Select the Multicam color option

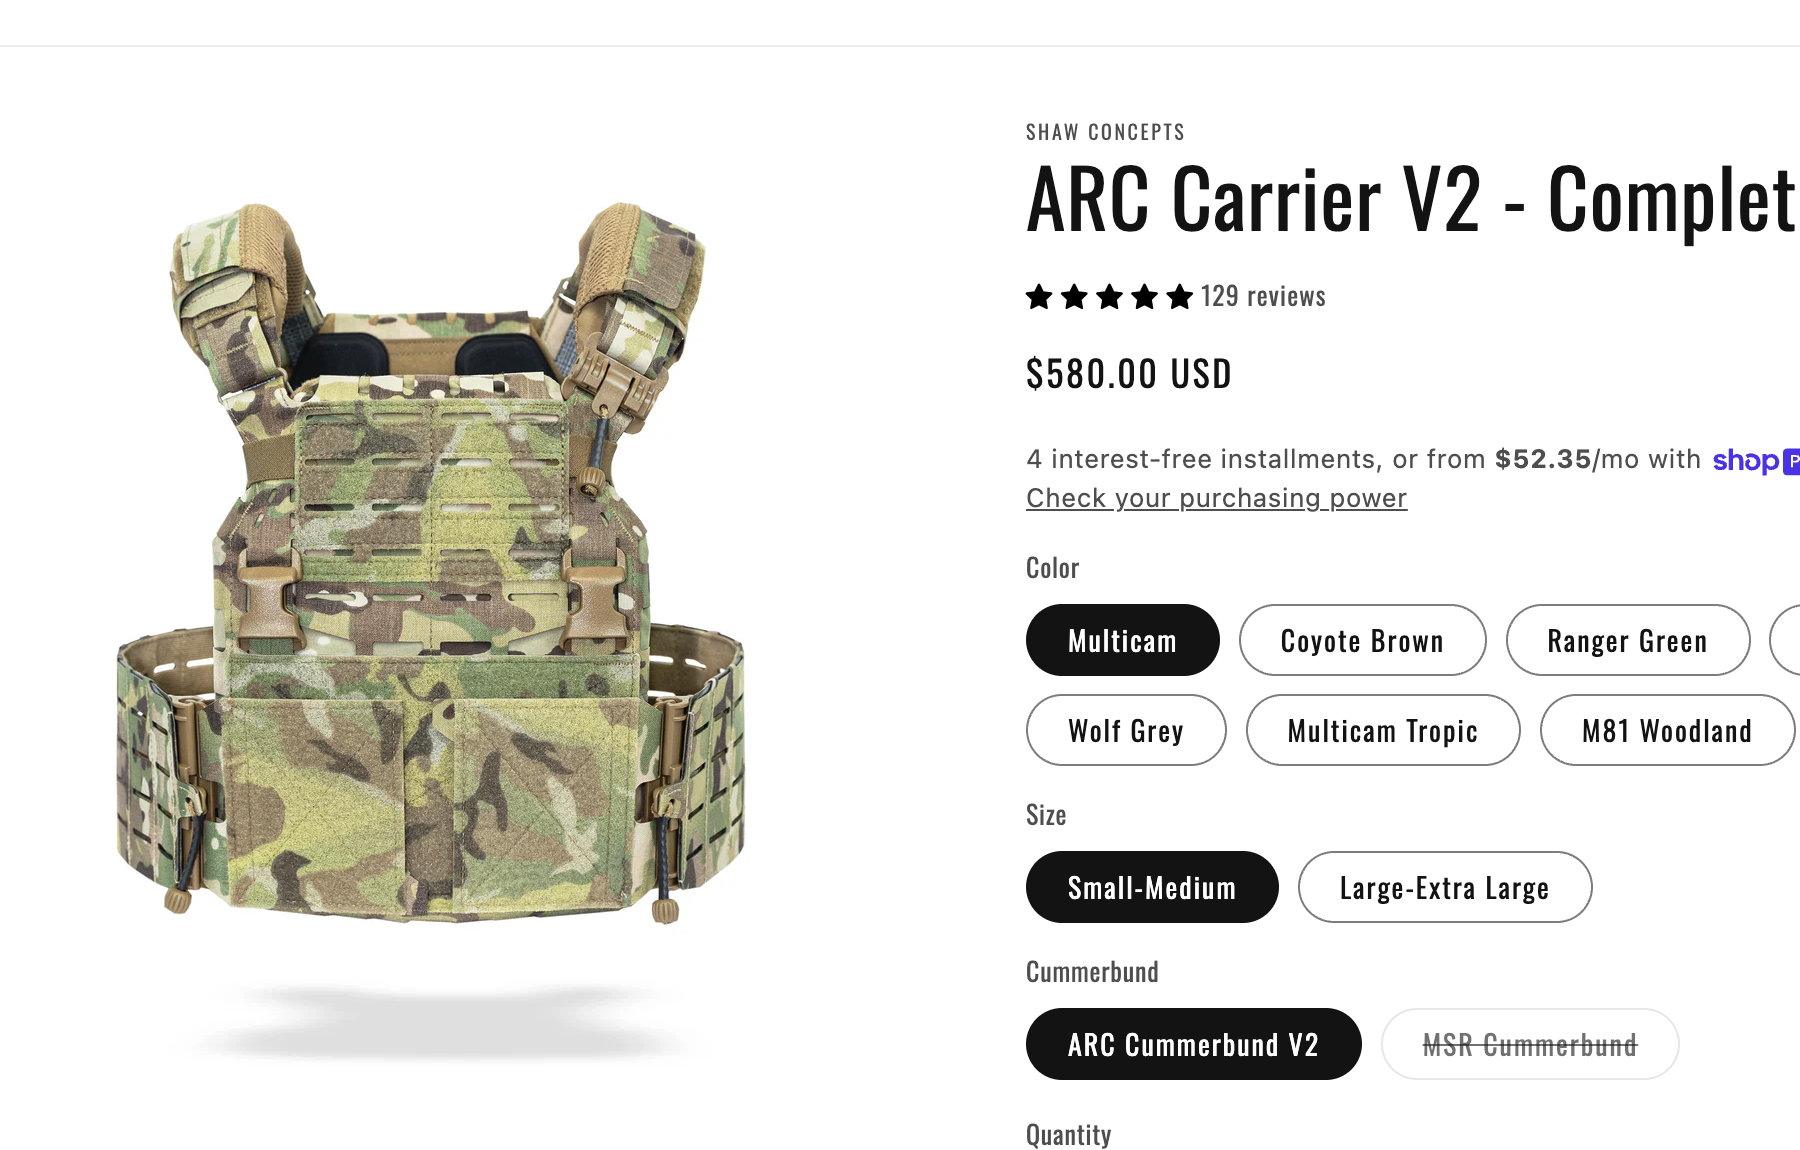pos(1122,640)
